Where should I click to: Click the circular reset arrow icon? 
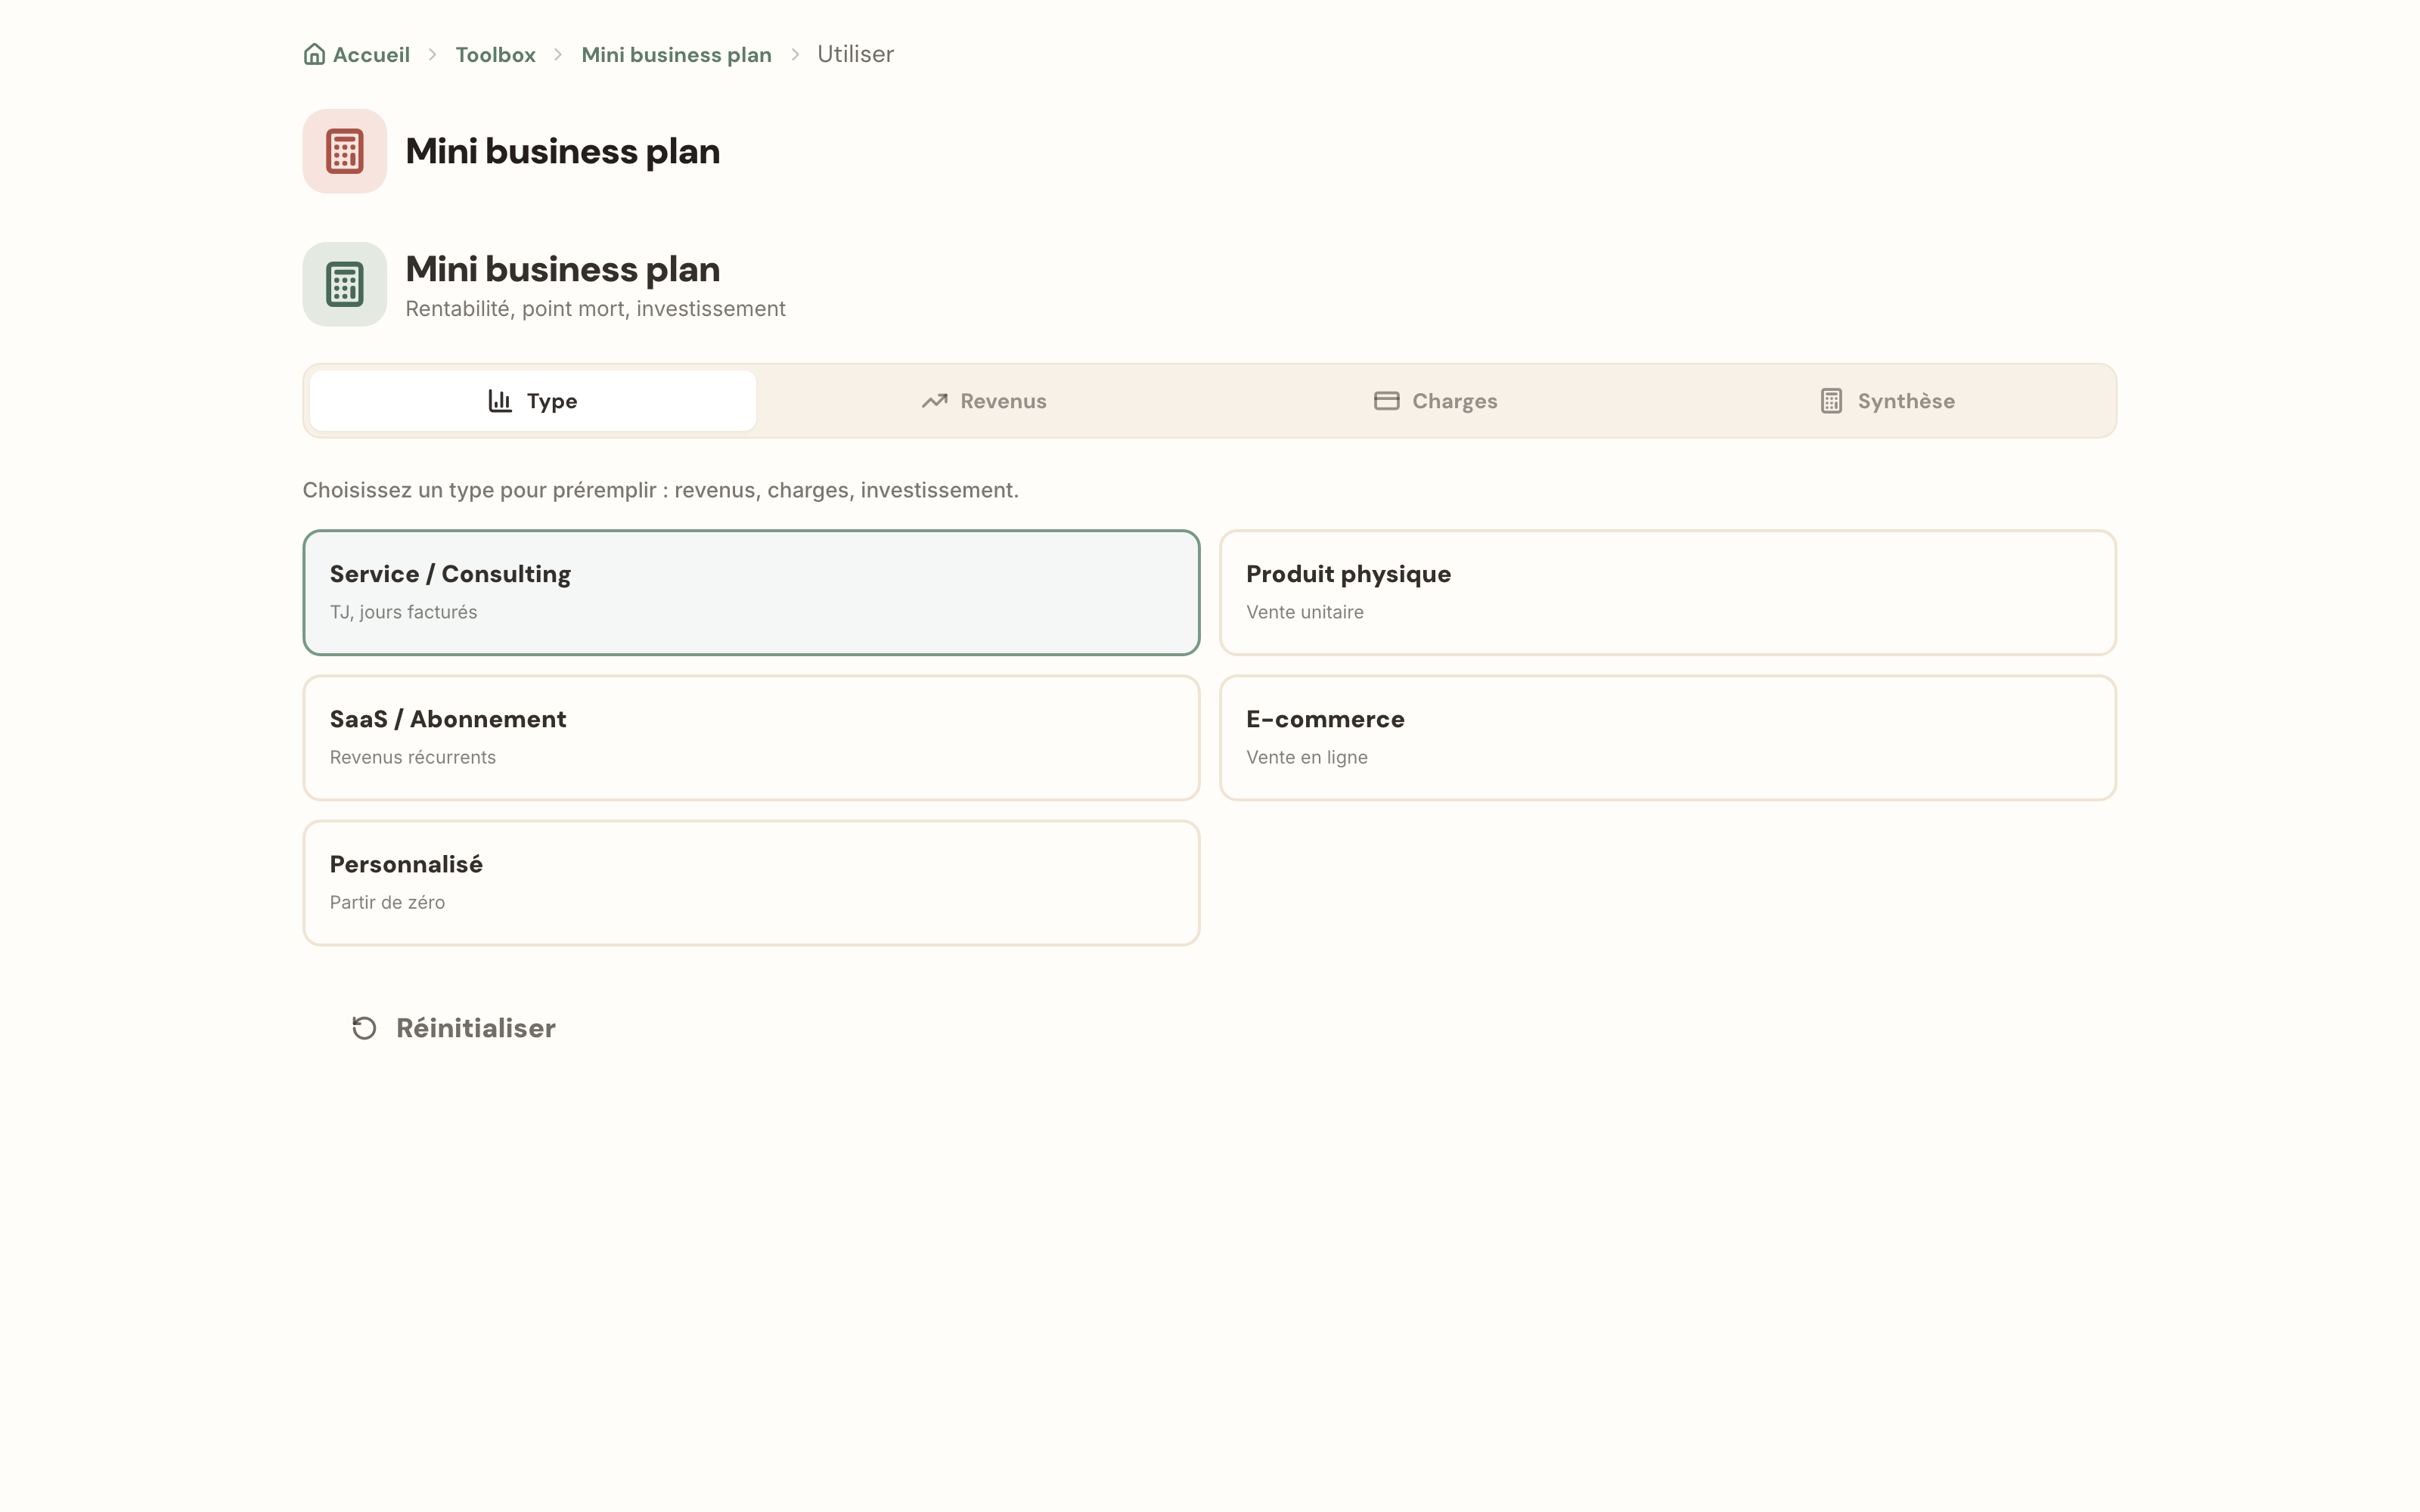pyautogui.click(x=364, y=1028)
